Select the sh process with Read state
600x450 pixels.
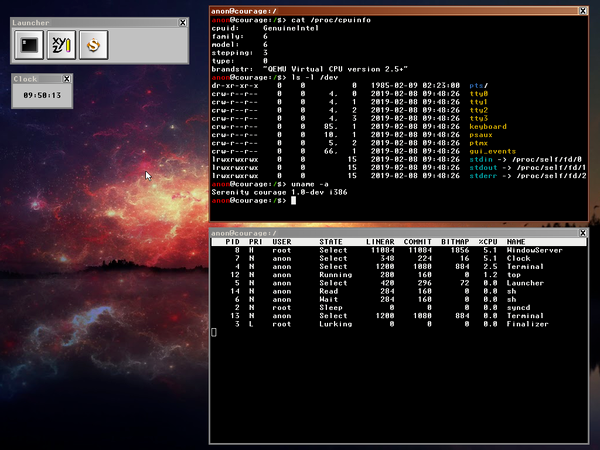click(x=398, y=291)
